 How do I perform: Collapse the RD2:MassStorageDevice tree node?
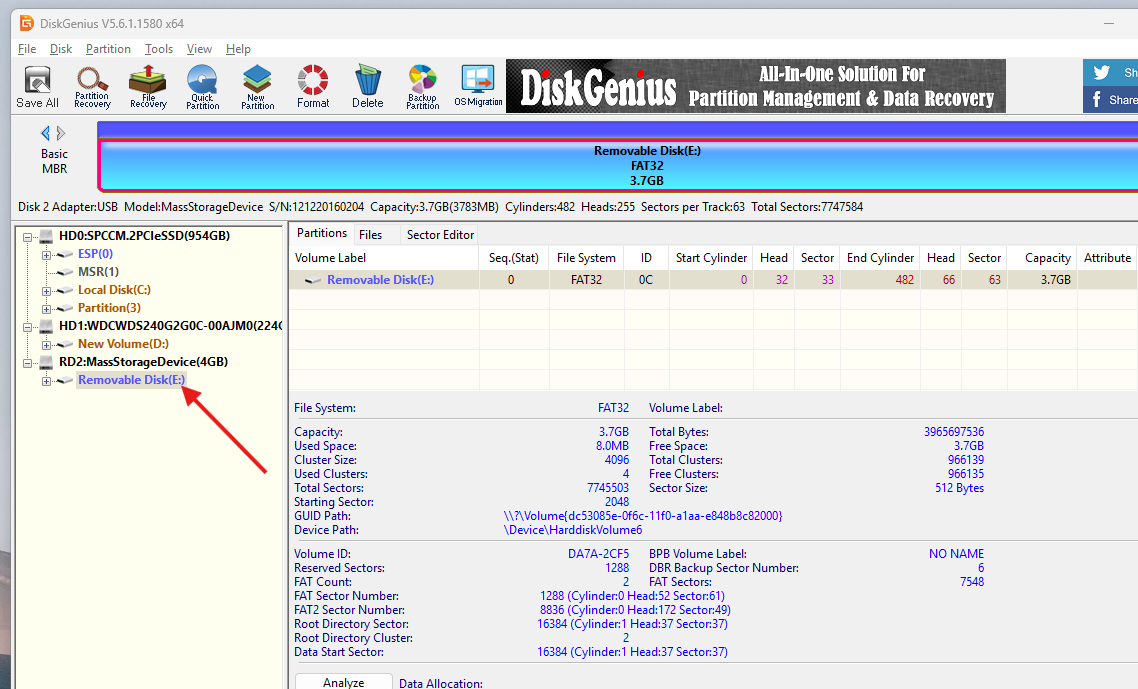28,362
